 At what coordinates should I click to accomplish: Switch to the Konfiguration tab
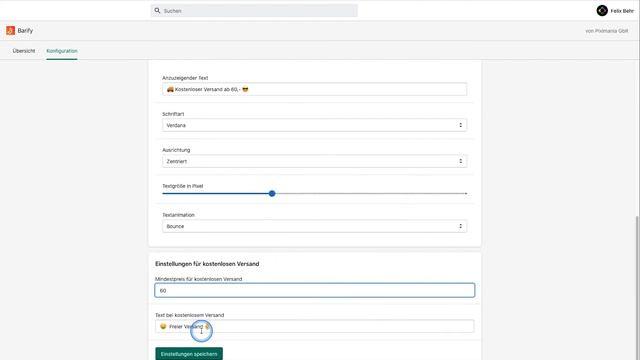(62, 51)
